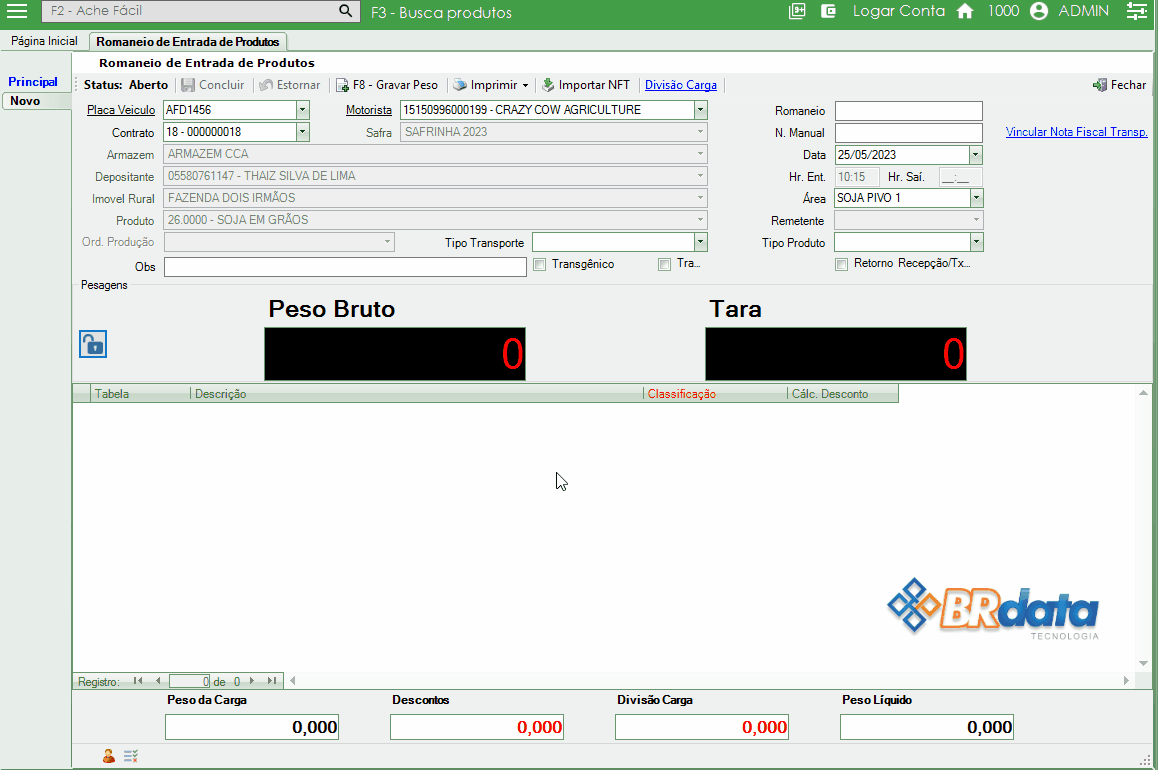Screen dimensions: 1158x770
Task: Expand the Área dropdown showing SOJA PIVO 1
Action: coord(976,198)
